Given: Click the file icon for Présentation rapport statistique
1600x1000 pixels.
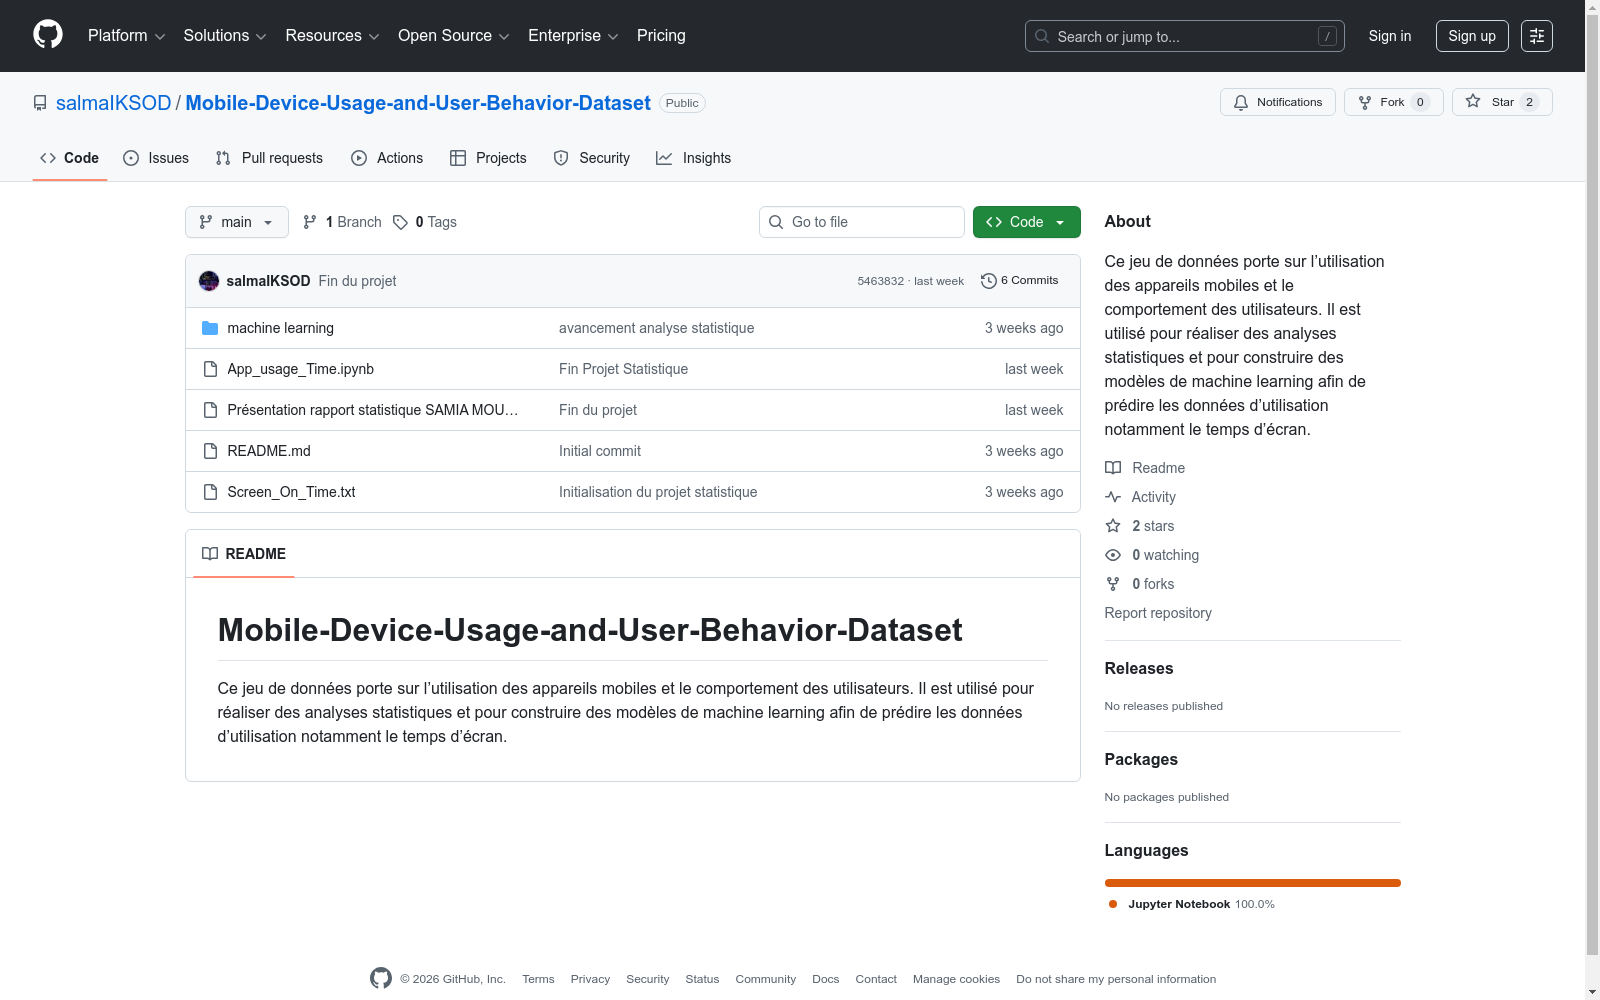Looking at the screenshot, I should click(x=210, y=410).
